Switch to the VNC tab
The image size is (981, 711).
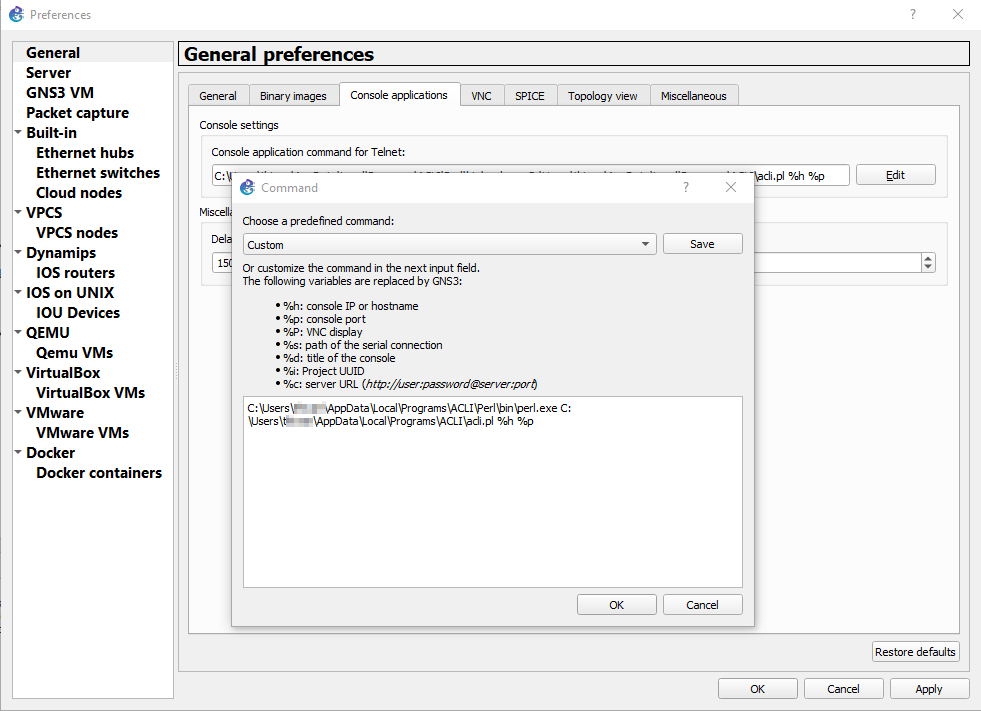point(481,96)
